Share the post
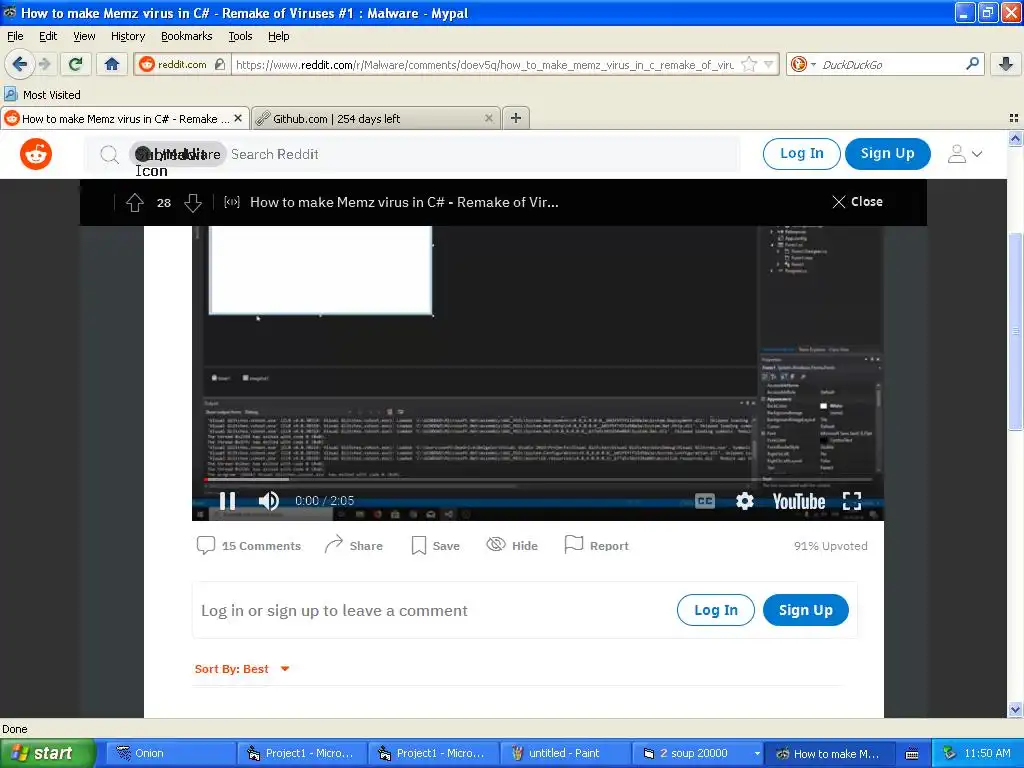This screenshot has height=768, width=1024. pyautogui.click(x=353, y=545)
